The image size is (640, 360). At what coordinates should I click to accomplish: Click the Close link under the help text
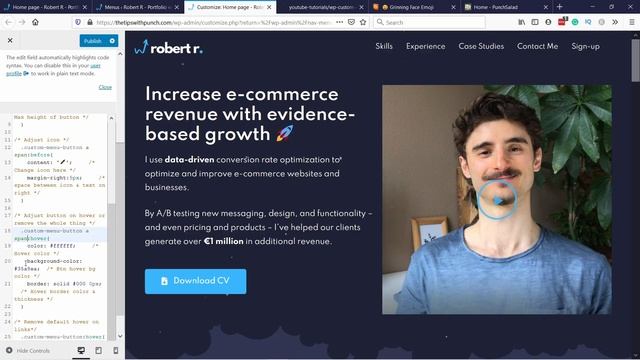tap(105, 87)
